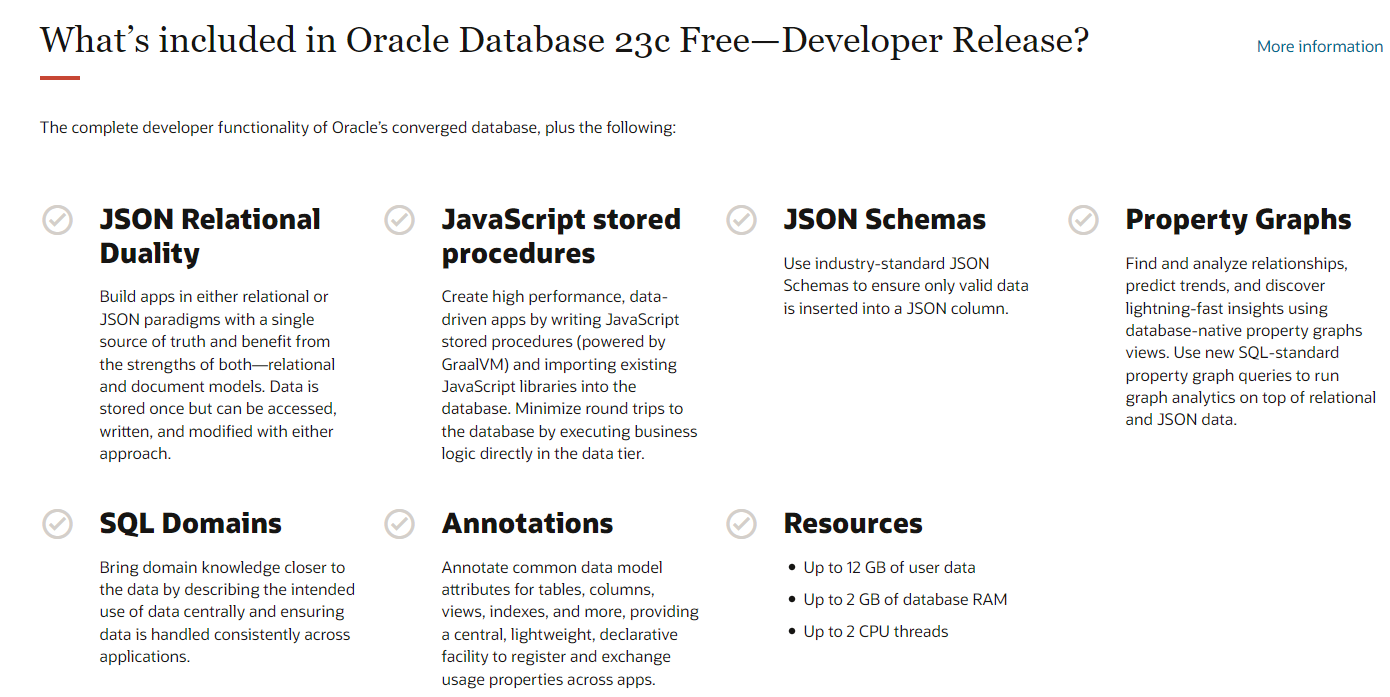Click the red underline below the title

tap(60, 78)
